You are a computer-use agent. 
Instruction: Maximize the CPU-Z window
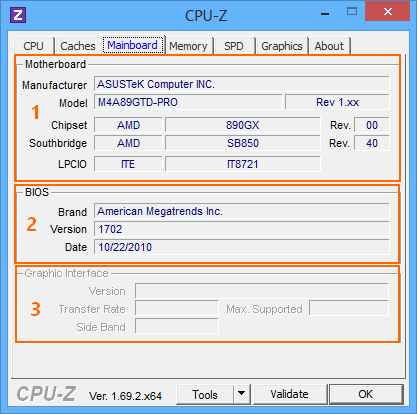coord(352,12)
